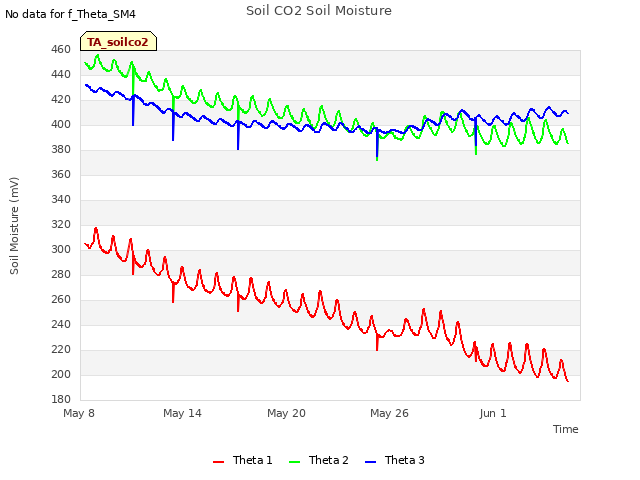Click the 260 y-axis label

click(61, 299)
